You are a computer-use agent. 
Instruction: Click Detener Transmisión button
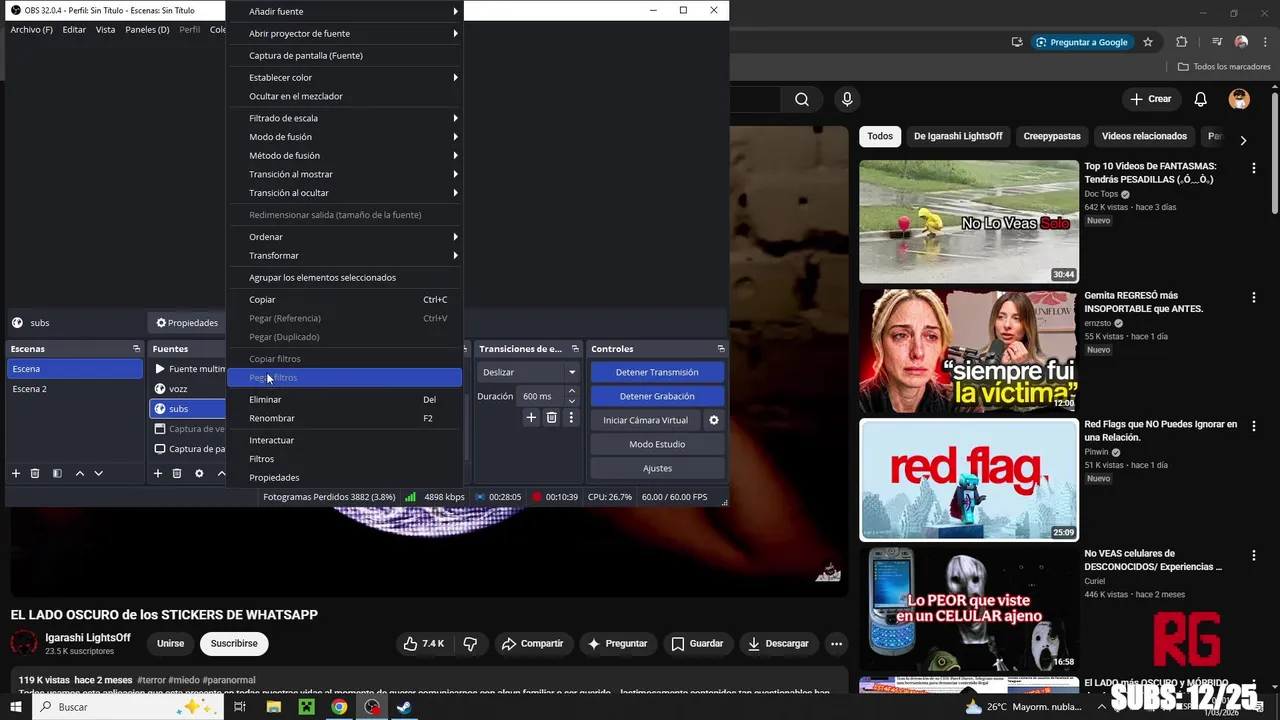point(657,372)
